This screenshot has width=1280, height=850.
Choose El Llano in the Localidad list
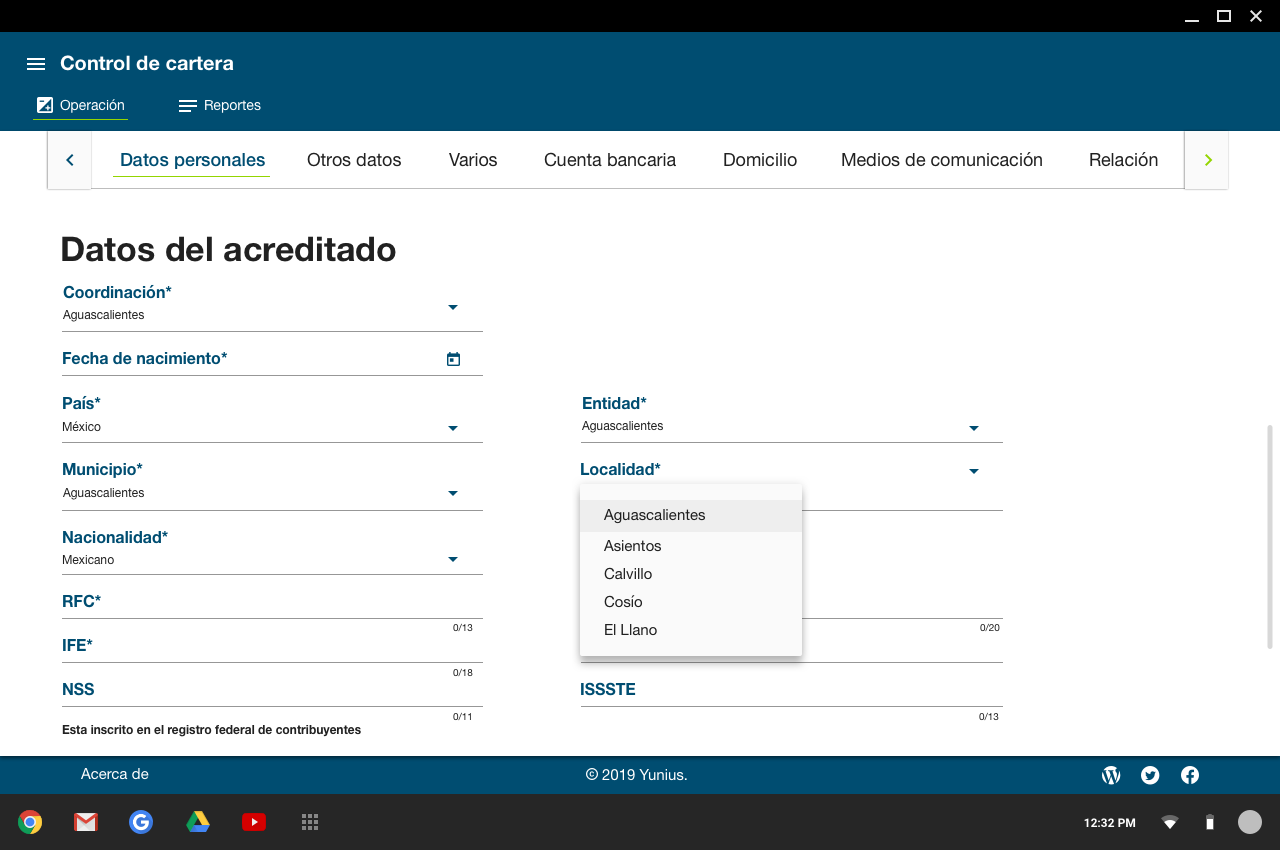tap(630, 630)
